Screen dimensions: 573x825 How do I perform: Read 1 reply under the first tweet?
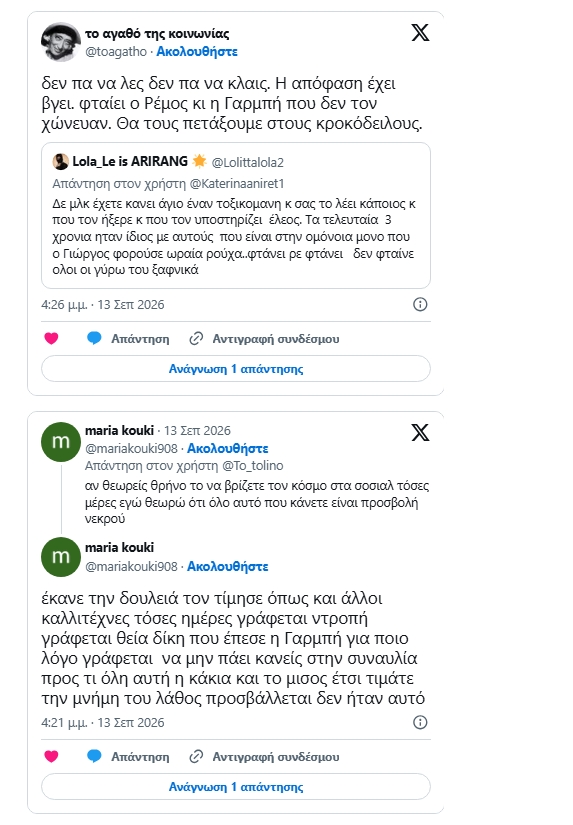click(x=236, y=369)
